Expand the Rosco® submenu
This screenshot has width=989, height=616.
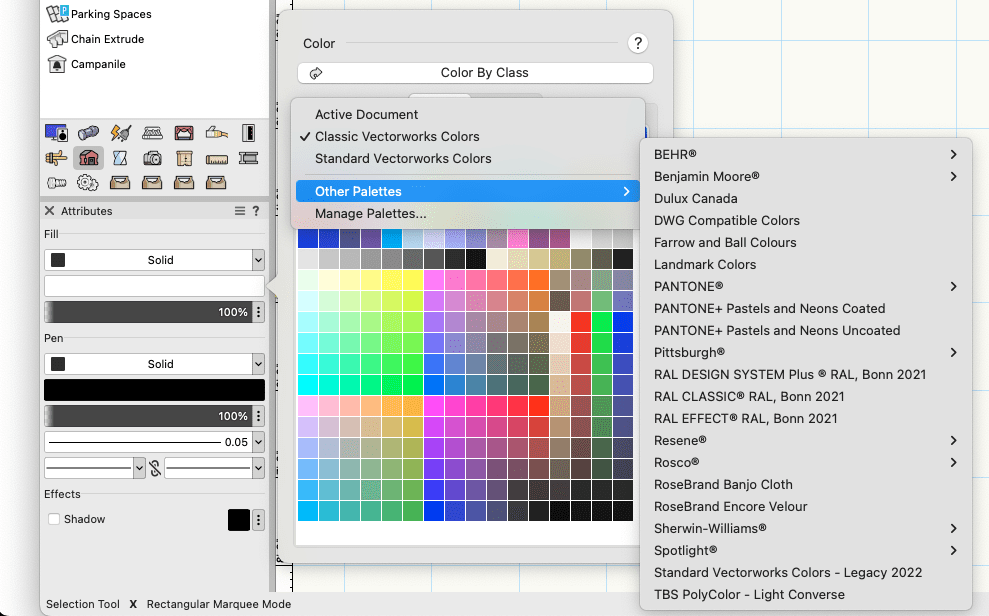click(806, 462)
